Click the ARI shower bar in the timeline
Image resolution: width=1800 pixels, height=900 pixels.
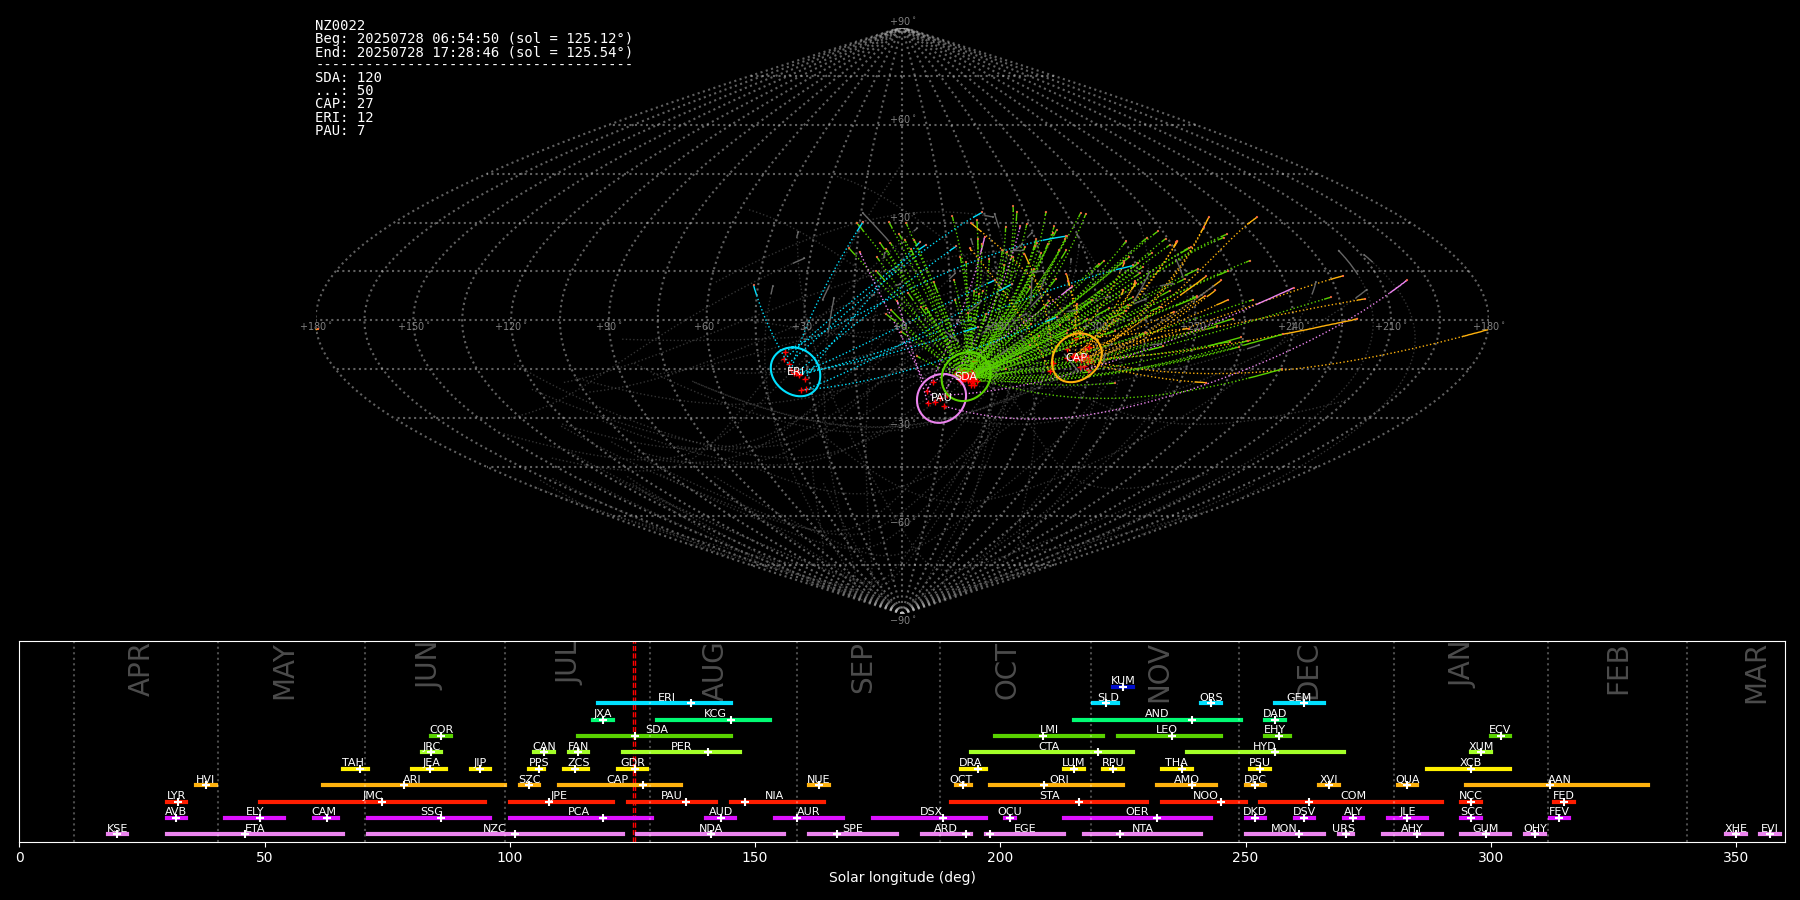coord(414,785)
